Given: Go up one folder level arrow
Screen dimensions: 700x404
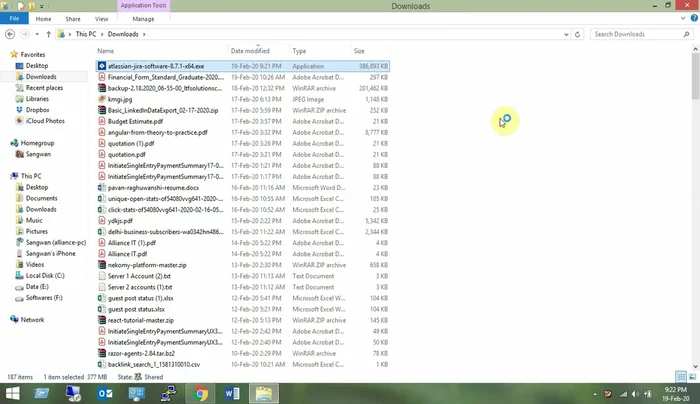Looking at the screenshot, I should click(x=48, y=34).
